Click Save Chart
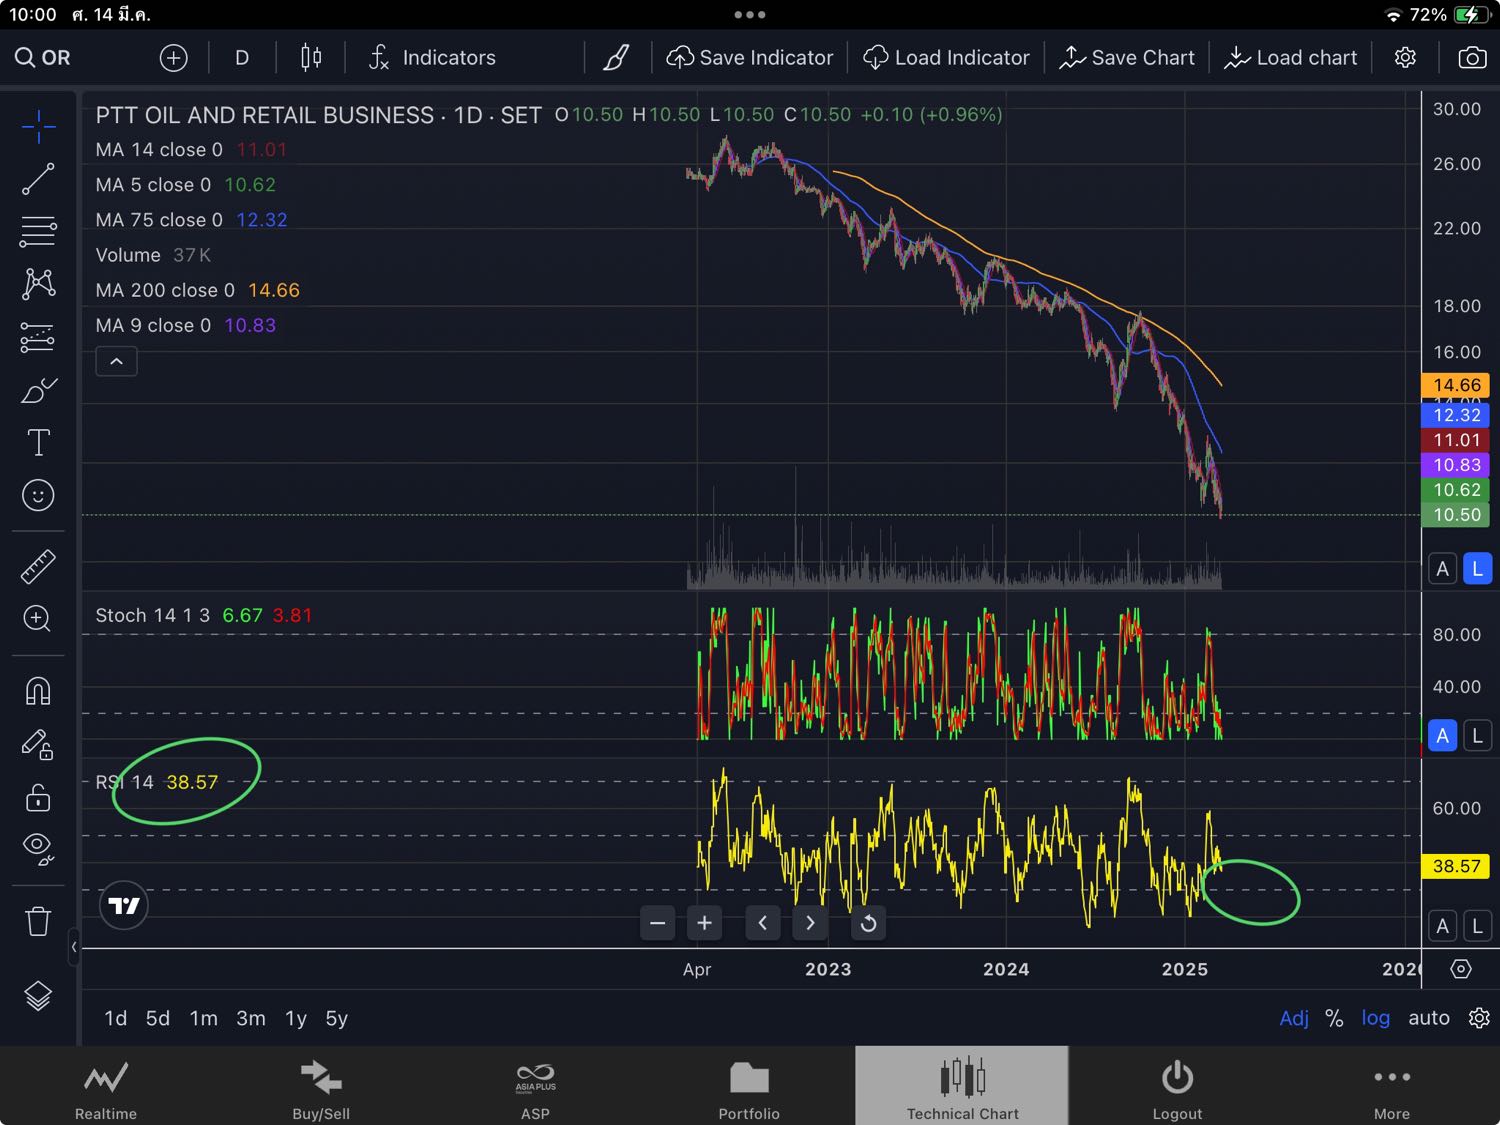Viewport: 1500px width, 1125px height. point(1127,58)
